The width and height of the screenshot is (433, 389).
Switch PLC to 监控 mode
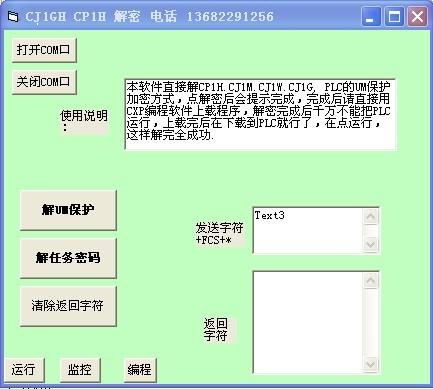80,370
